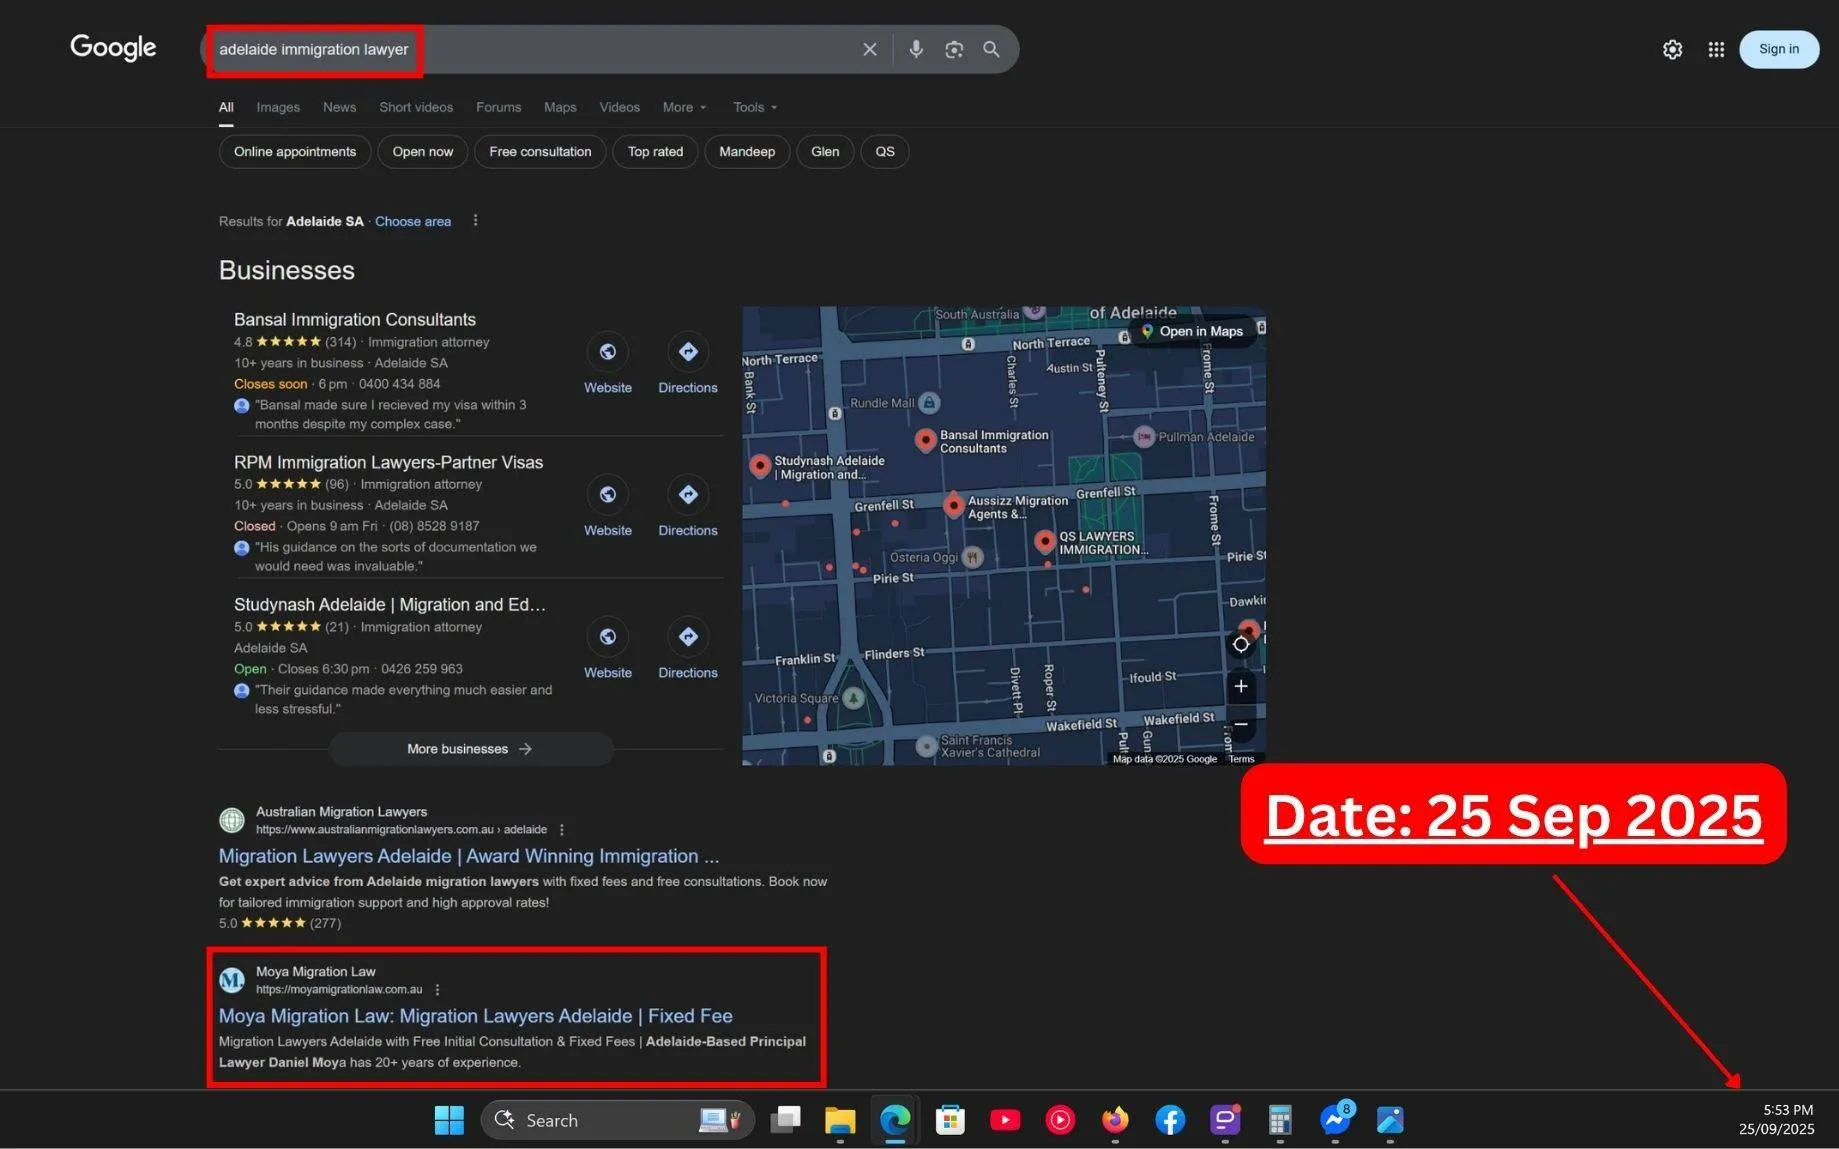The width and height of the screenshot is (1839, 1149).
Task: Open three-dot menu on Moya Migration Law result
Action: click(x=437, y=988)
